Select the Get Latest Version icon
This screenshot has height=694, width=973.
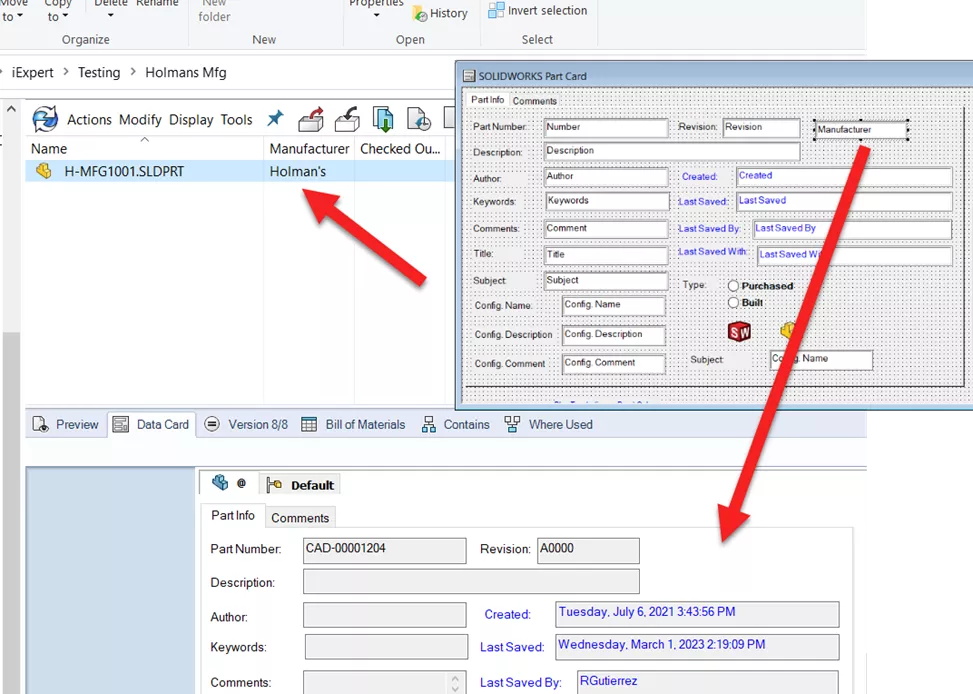click(x=383, y=119)
